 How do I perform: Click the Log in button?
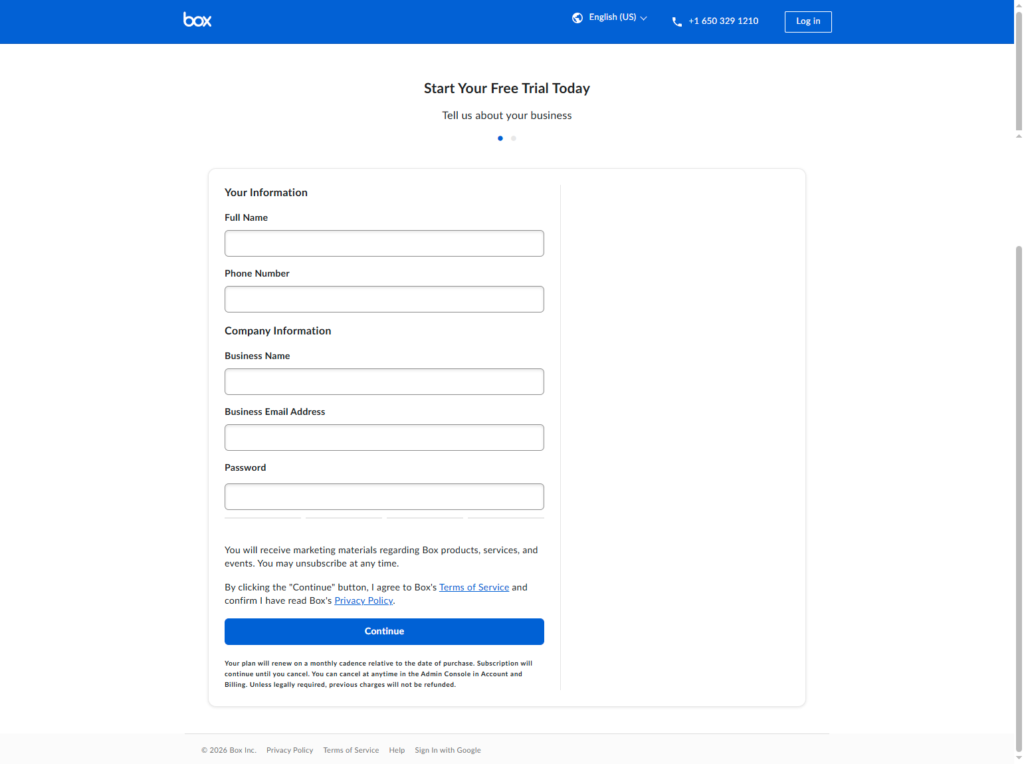[x=808, y=21]
